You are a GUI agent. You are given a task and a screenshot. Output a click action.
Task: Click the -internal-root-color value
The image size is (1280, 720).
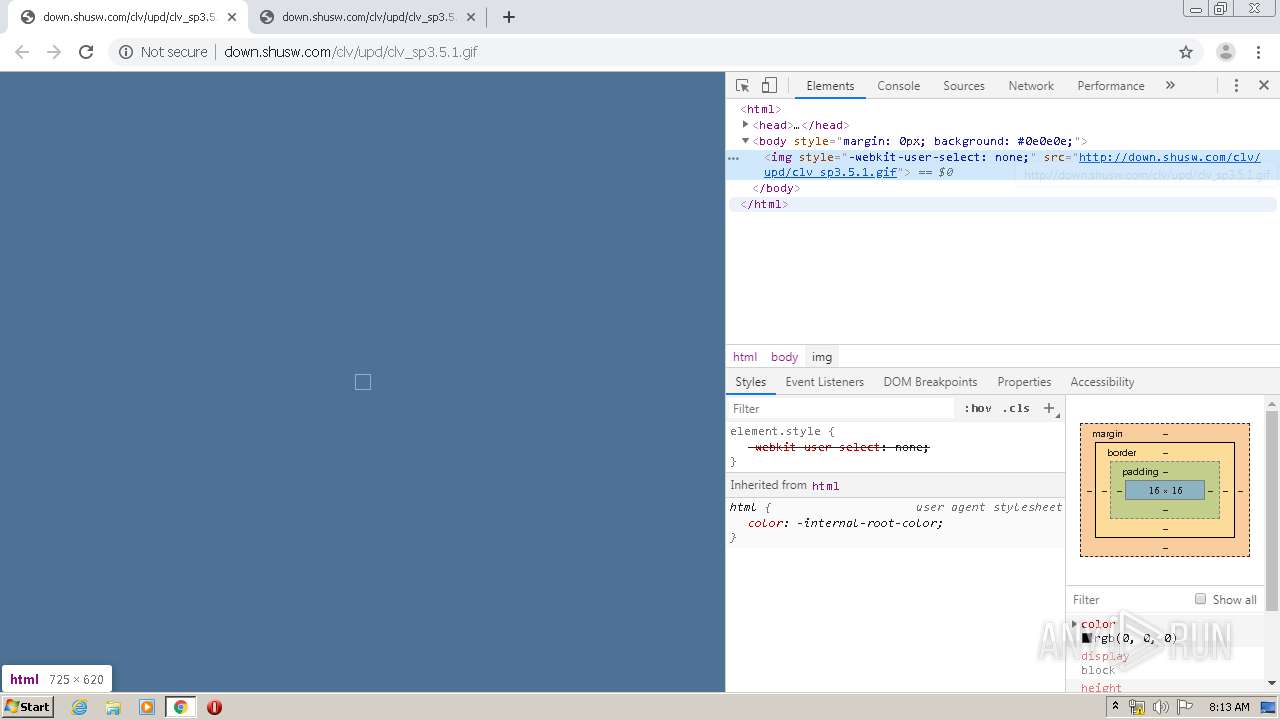pyautogui.click(x=870, y=523)
